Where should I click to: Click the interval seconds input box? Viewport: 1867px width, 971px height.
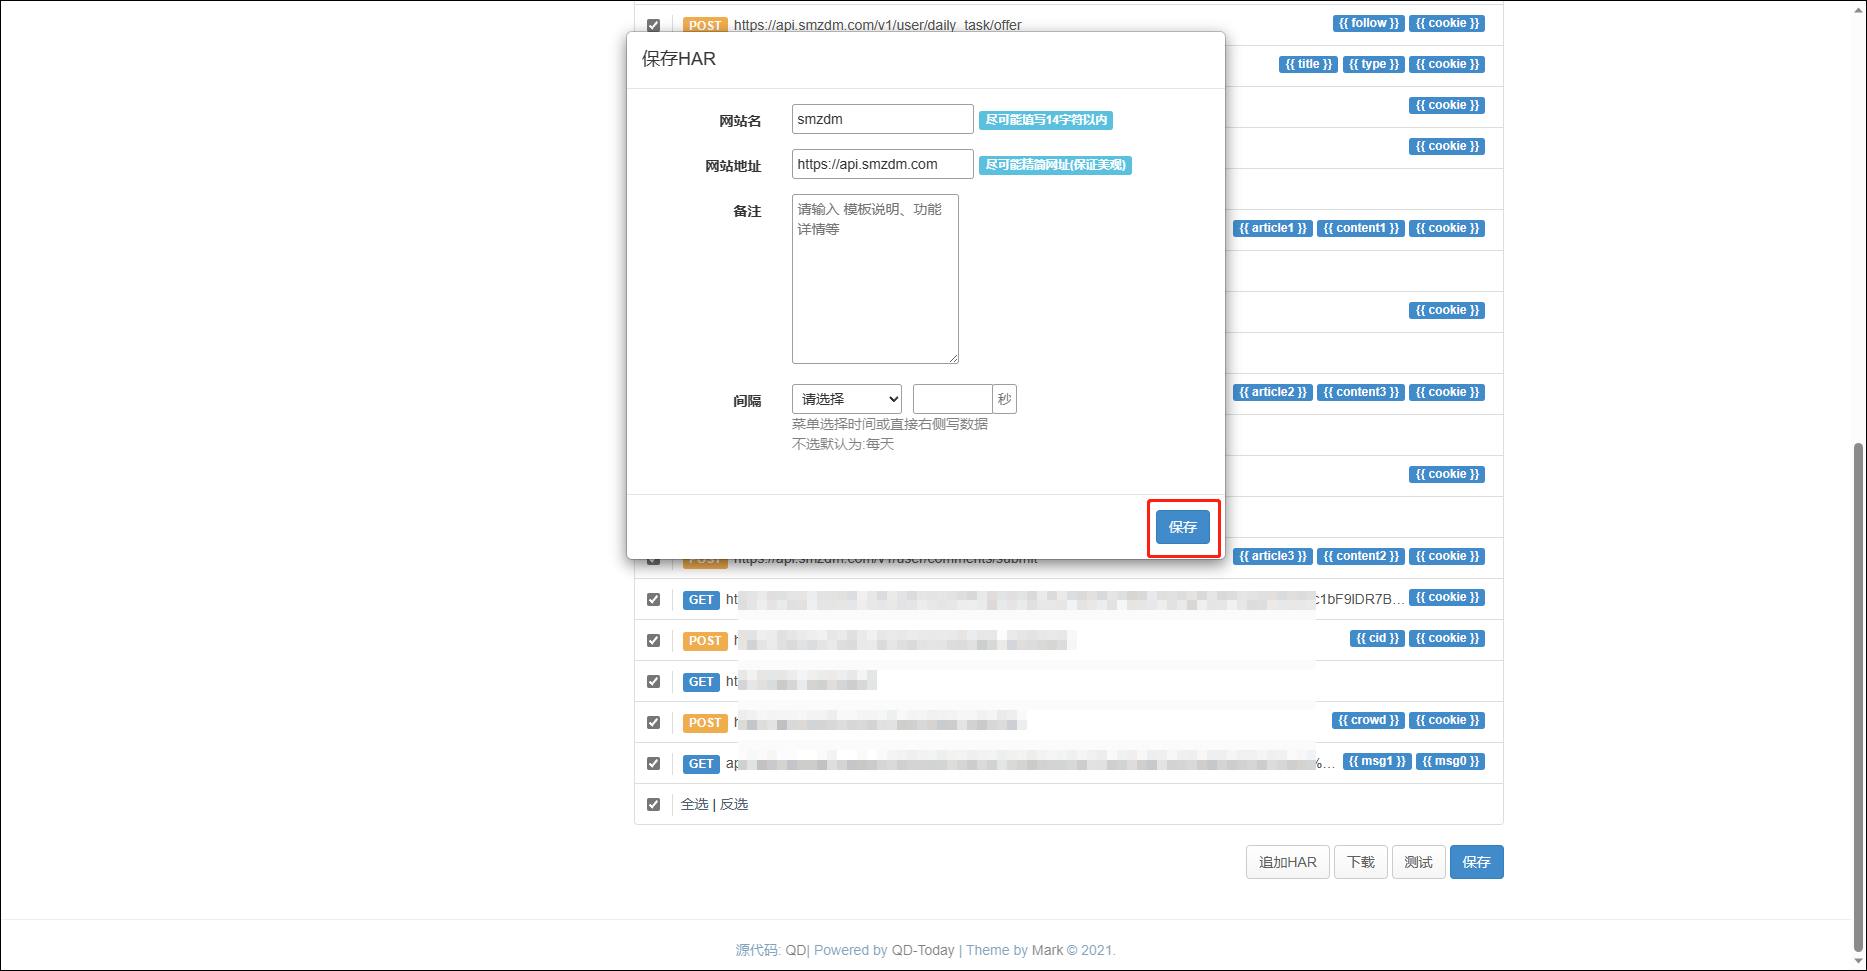pyautogui.click(x=951, y=399)
